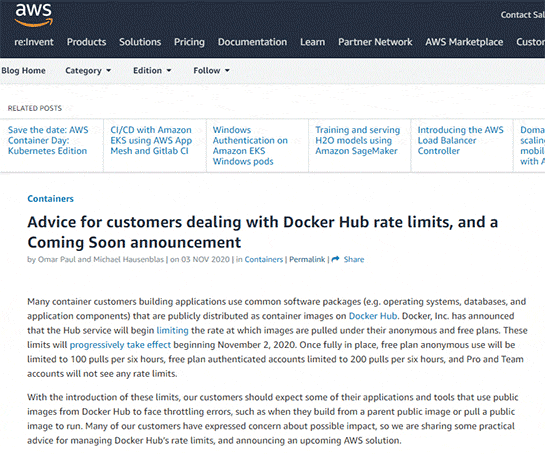Open the Pricing page
The image size is (545, 454).
coord(189,42)
